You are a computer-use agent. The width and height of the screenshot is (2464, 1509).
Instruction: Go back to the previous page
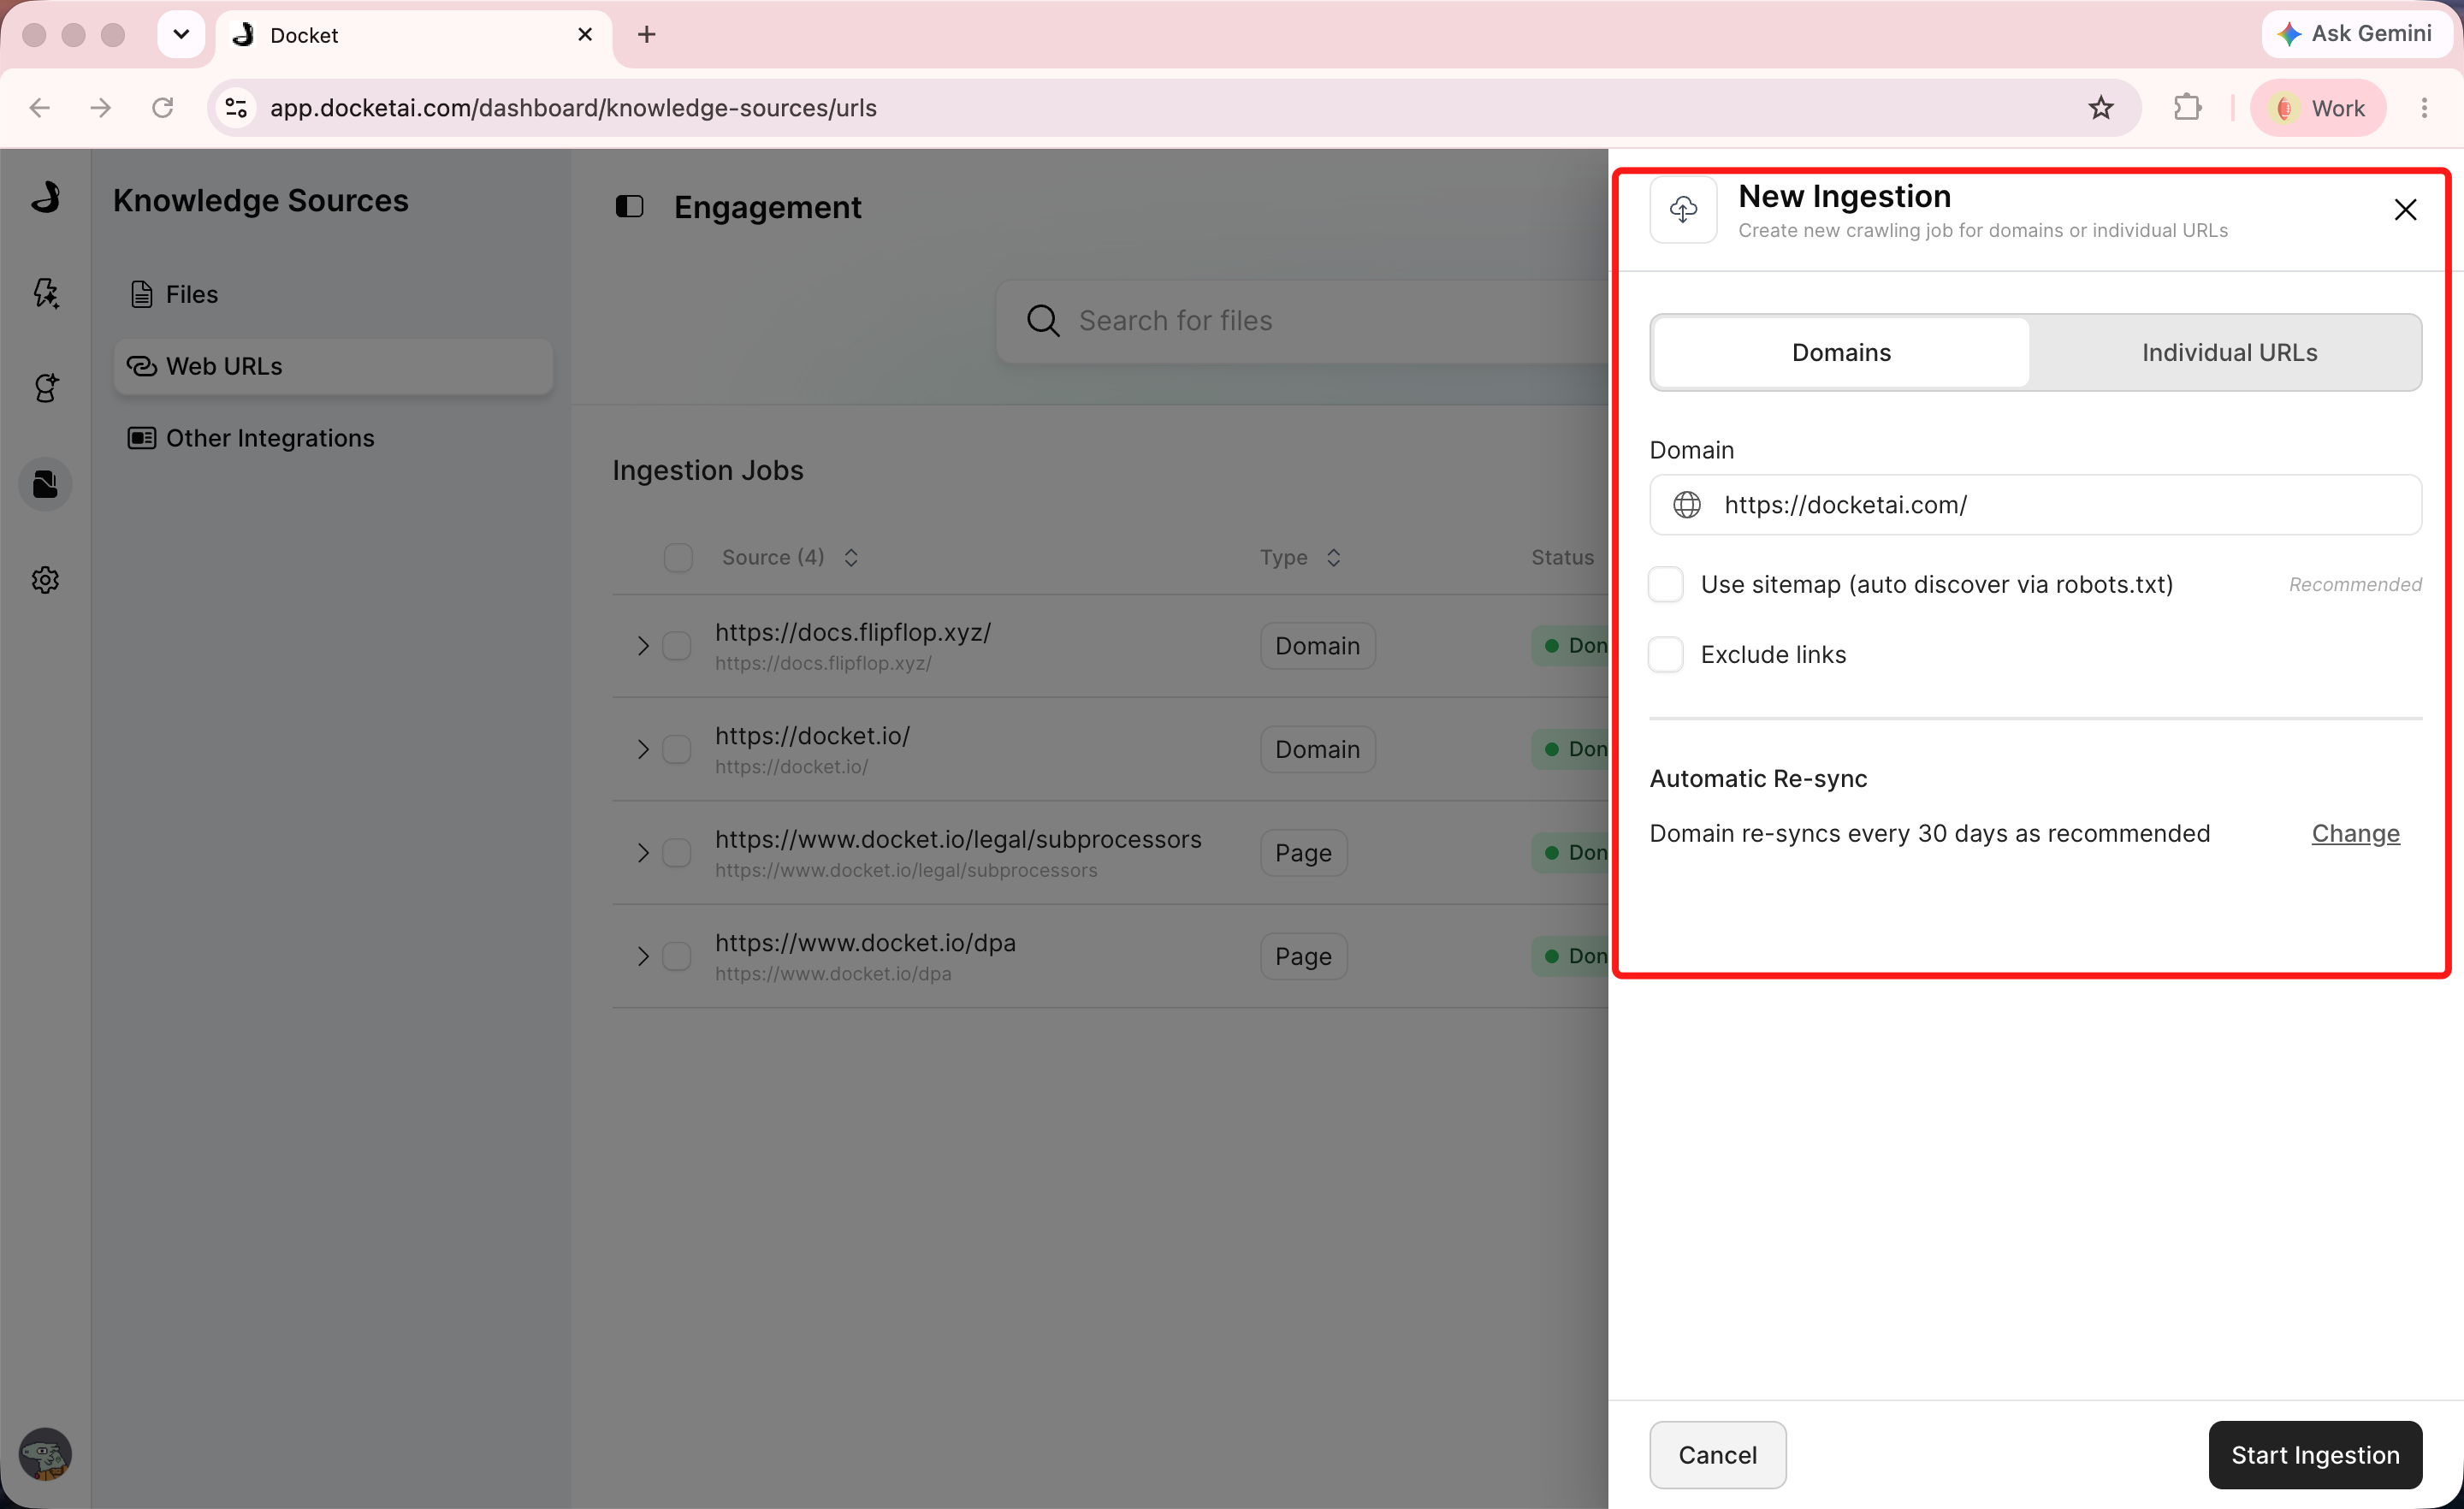click(40, 108)
